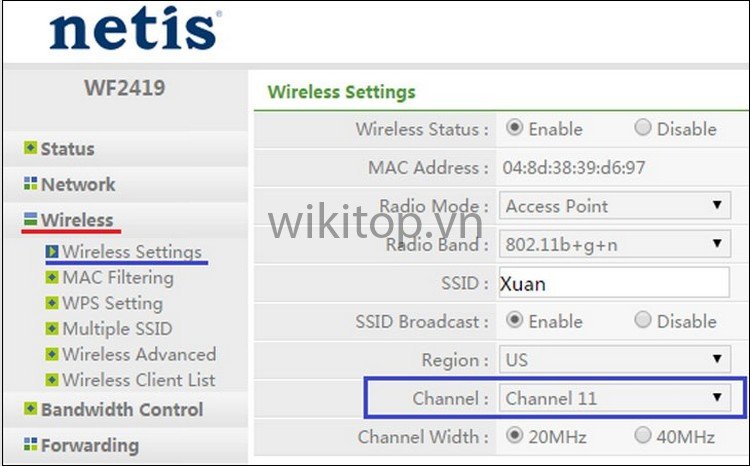750x466 pixels.
Task: Open the Wireless Client List page
Action: coord(138,380)
